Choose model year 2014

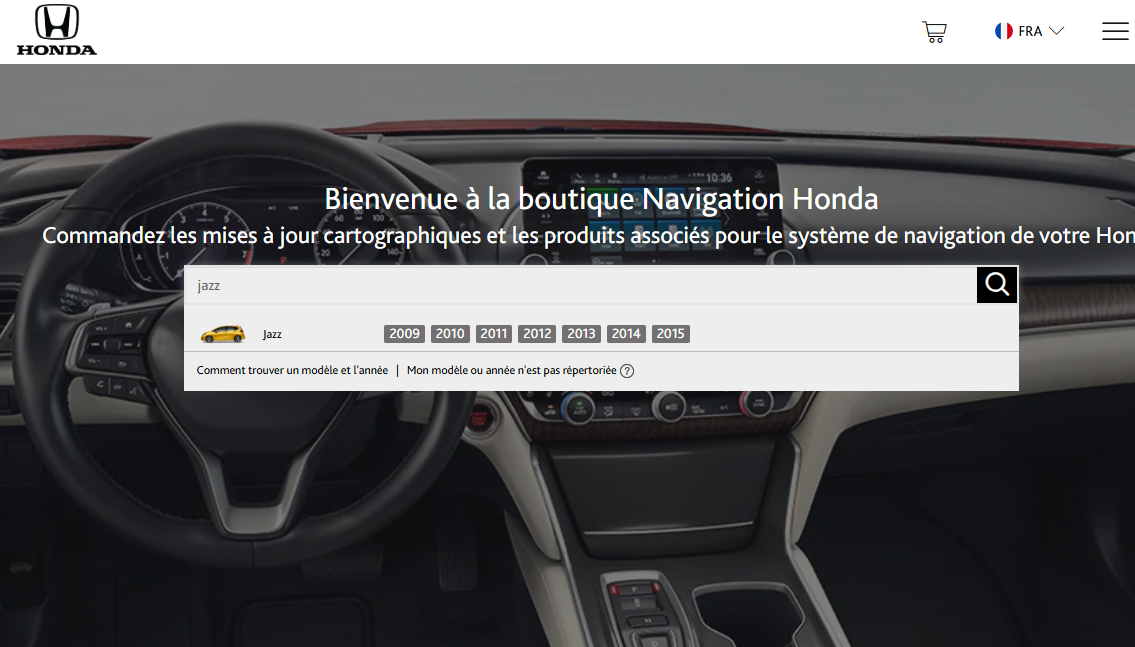coord(626,334)
